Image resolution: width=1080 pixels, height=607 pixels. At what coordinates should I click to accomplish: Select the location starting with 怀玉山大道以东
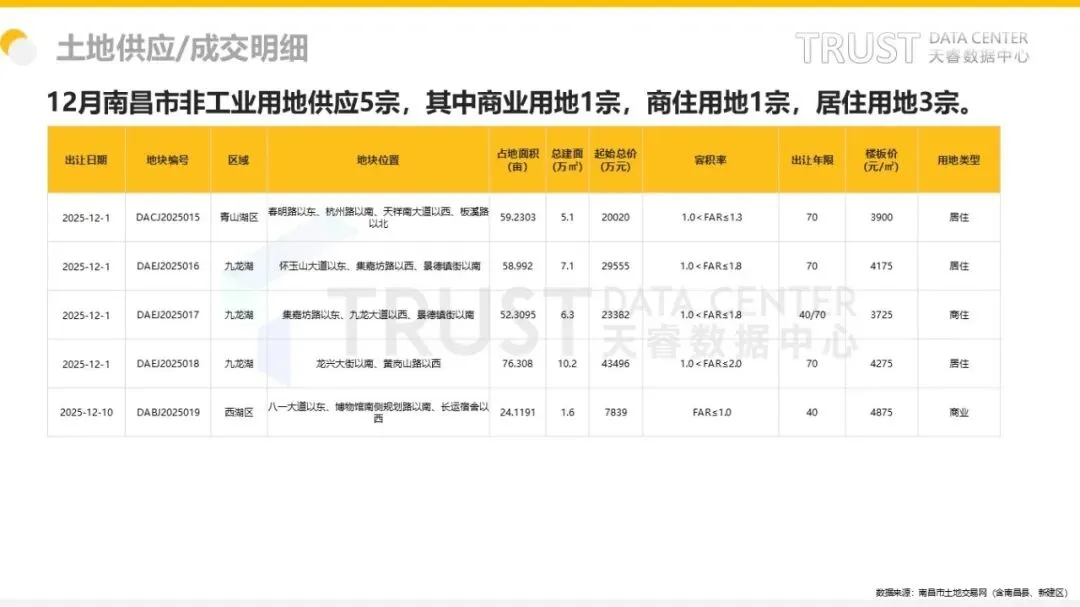coord(380,266)
